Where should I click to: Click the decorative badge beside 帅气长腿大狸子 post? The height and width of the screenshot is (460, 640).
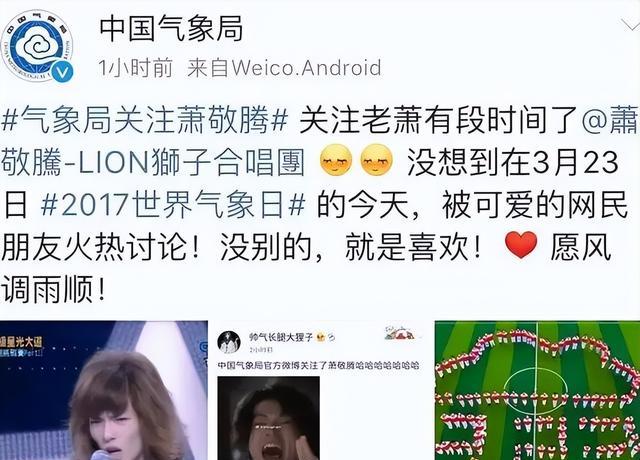point(400,333)
